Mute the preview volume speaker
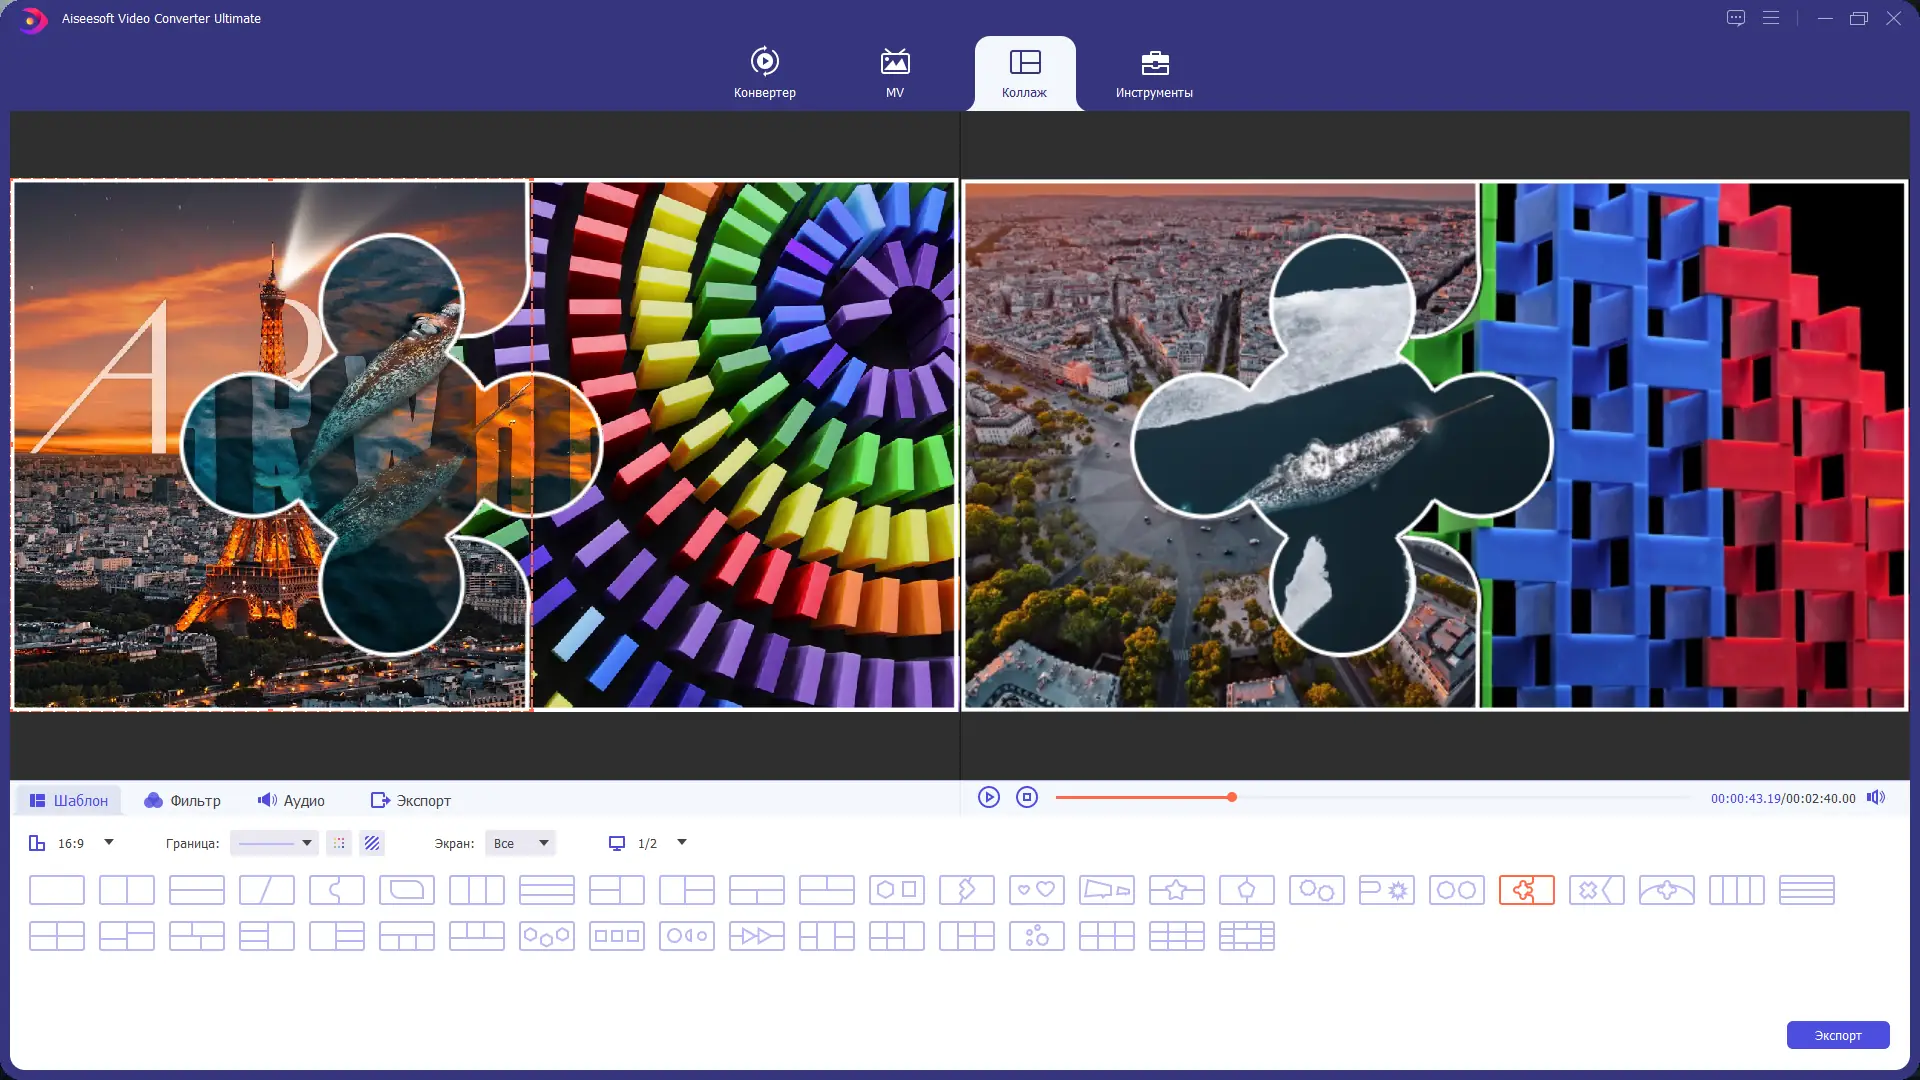The height and width of the screenshot is (1080, 1920). click(1876, 797)
